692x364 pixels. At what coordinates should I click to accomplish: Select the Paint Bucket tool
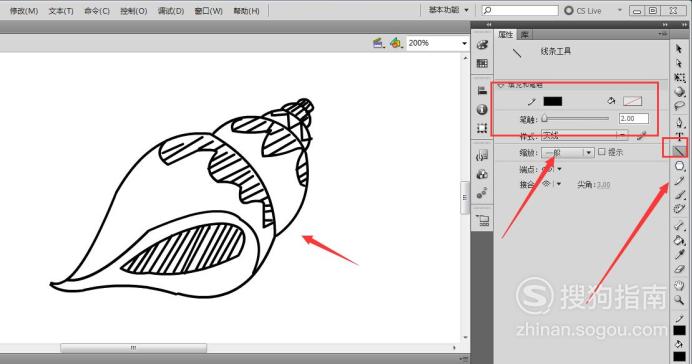(679, 240)
